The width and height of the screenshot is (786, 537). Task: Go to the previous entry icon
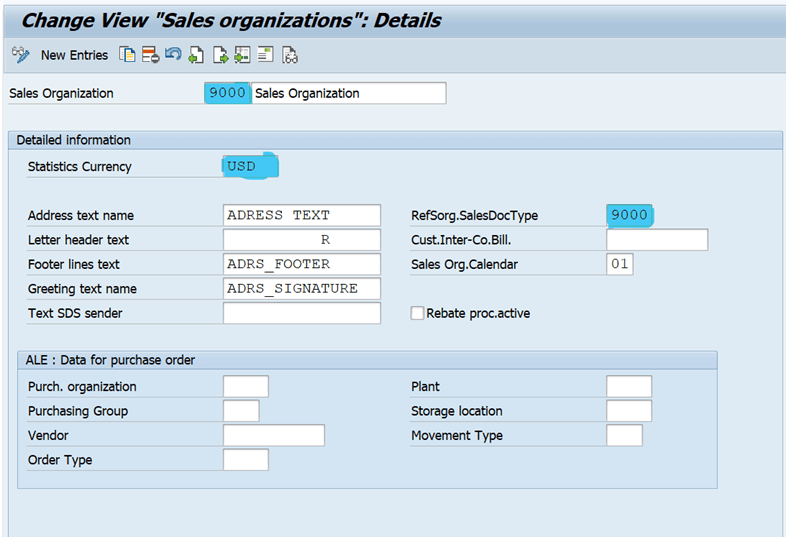[x=196, y=55]
